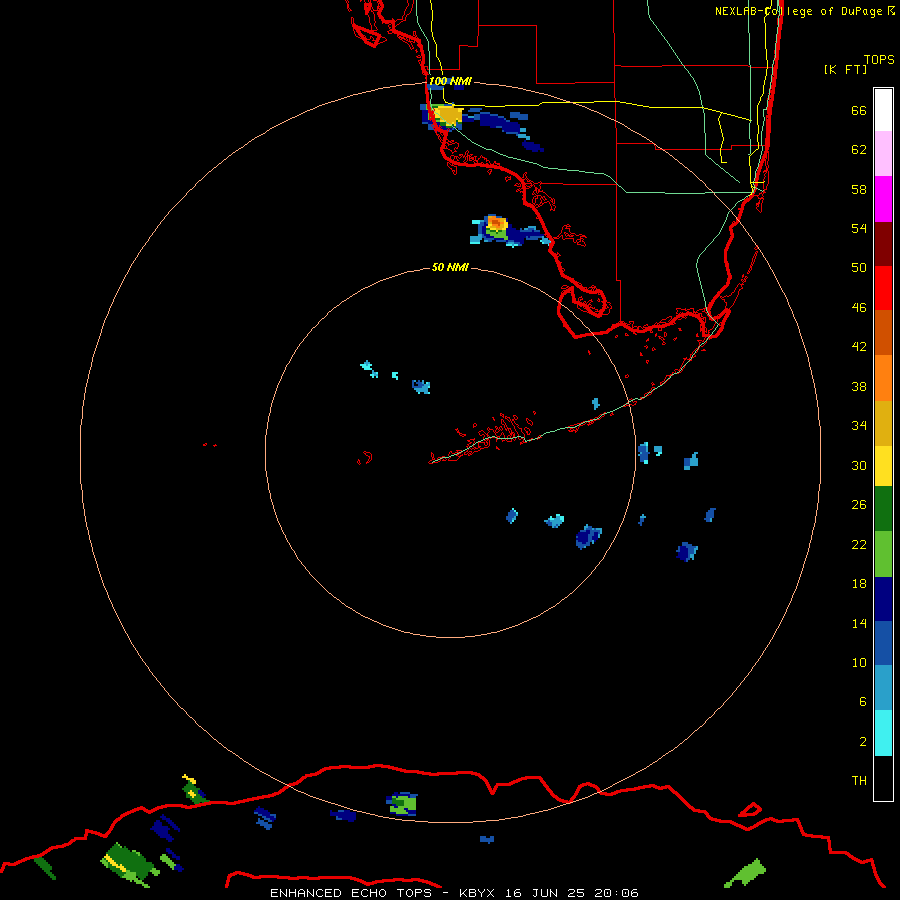Select the 10 scale number
Viewport: 900px width, 900px height.
[x=859, y=662]
